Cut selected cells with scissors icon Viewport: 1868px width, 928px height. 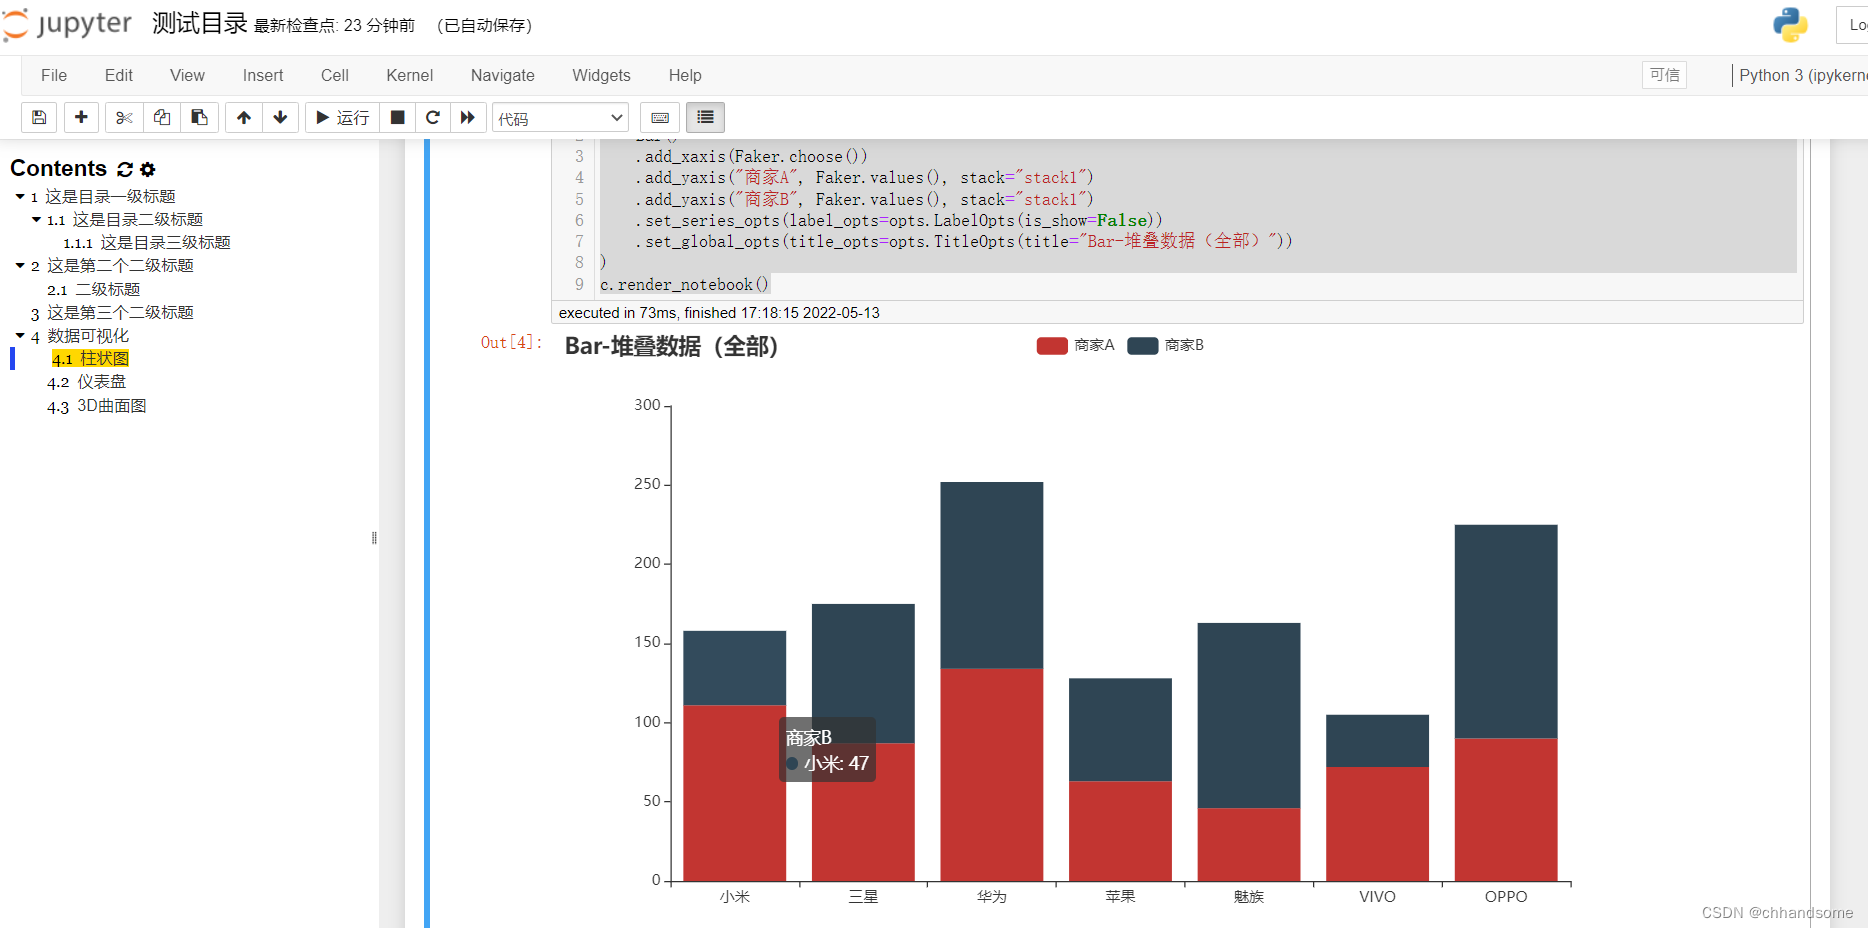(x=124, y=118)
